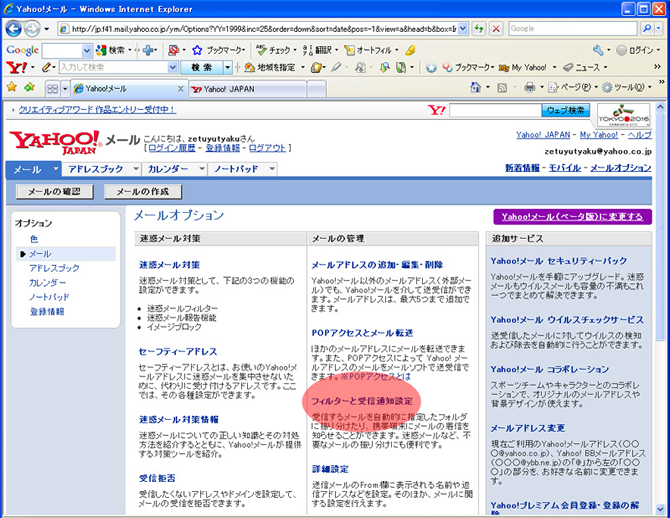The image size is (670, 518).
Task: Click the pencil icon on Yahoo toolbar
Action: click(x=46, y=68)
